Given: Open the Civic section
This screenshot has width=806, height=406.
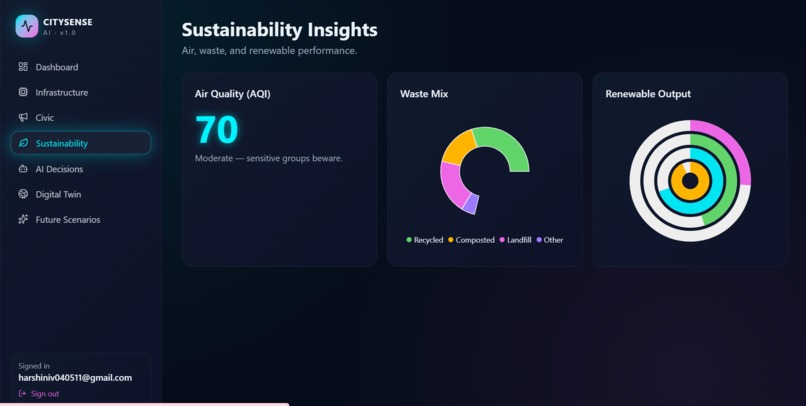Looking at the screenshot, I should 81,118.
